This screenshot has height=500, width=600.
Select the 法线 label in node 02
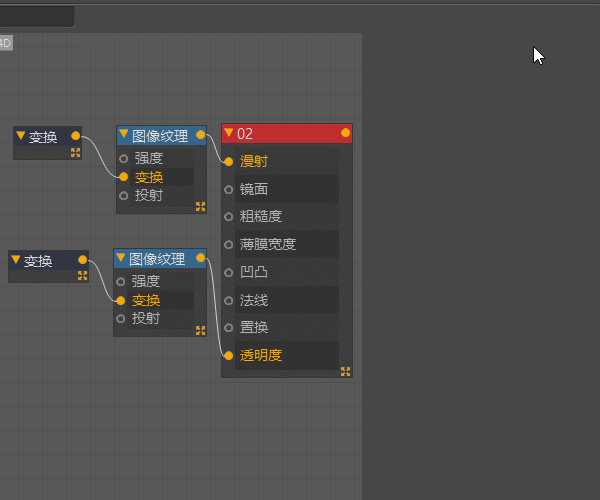click(253, 300)
